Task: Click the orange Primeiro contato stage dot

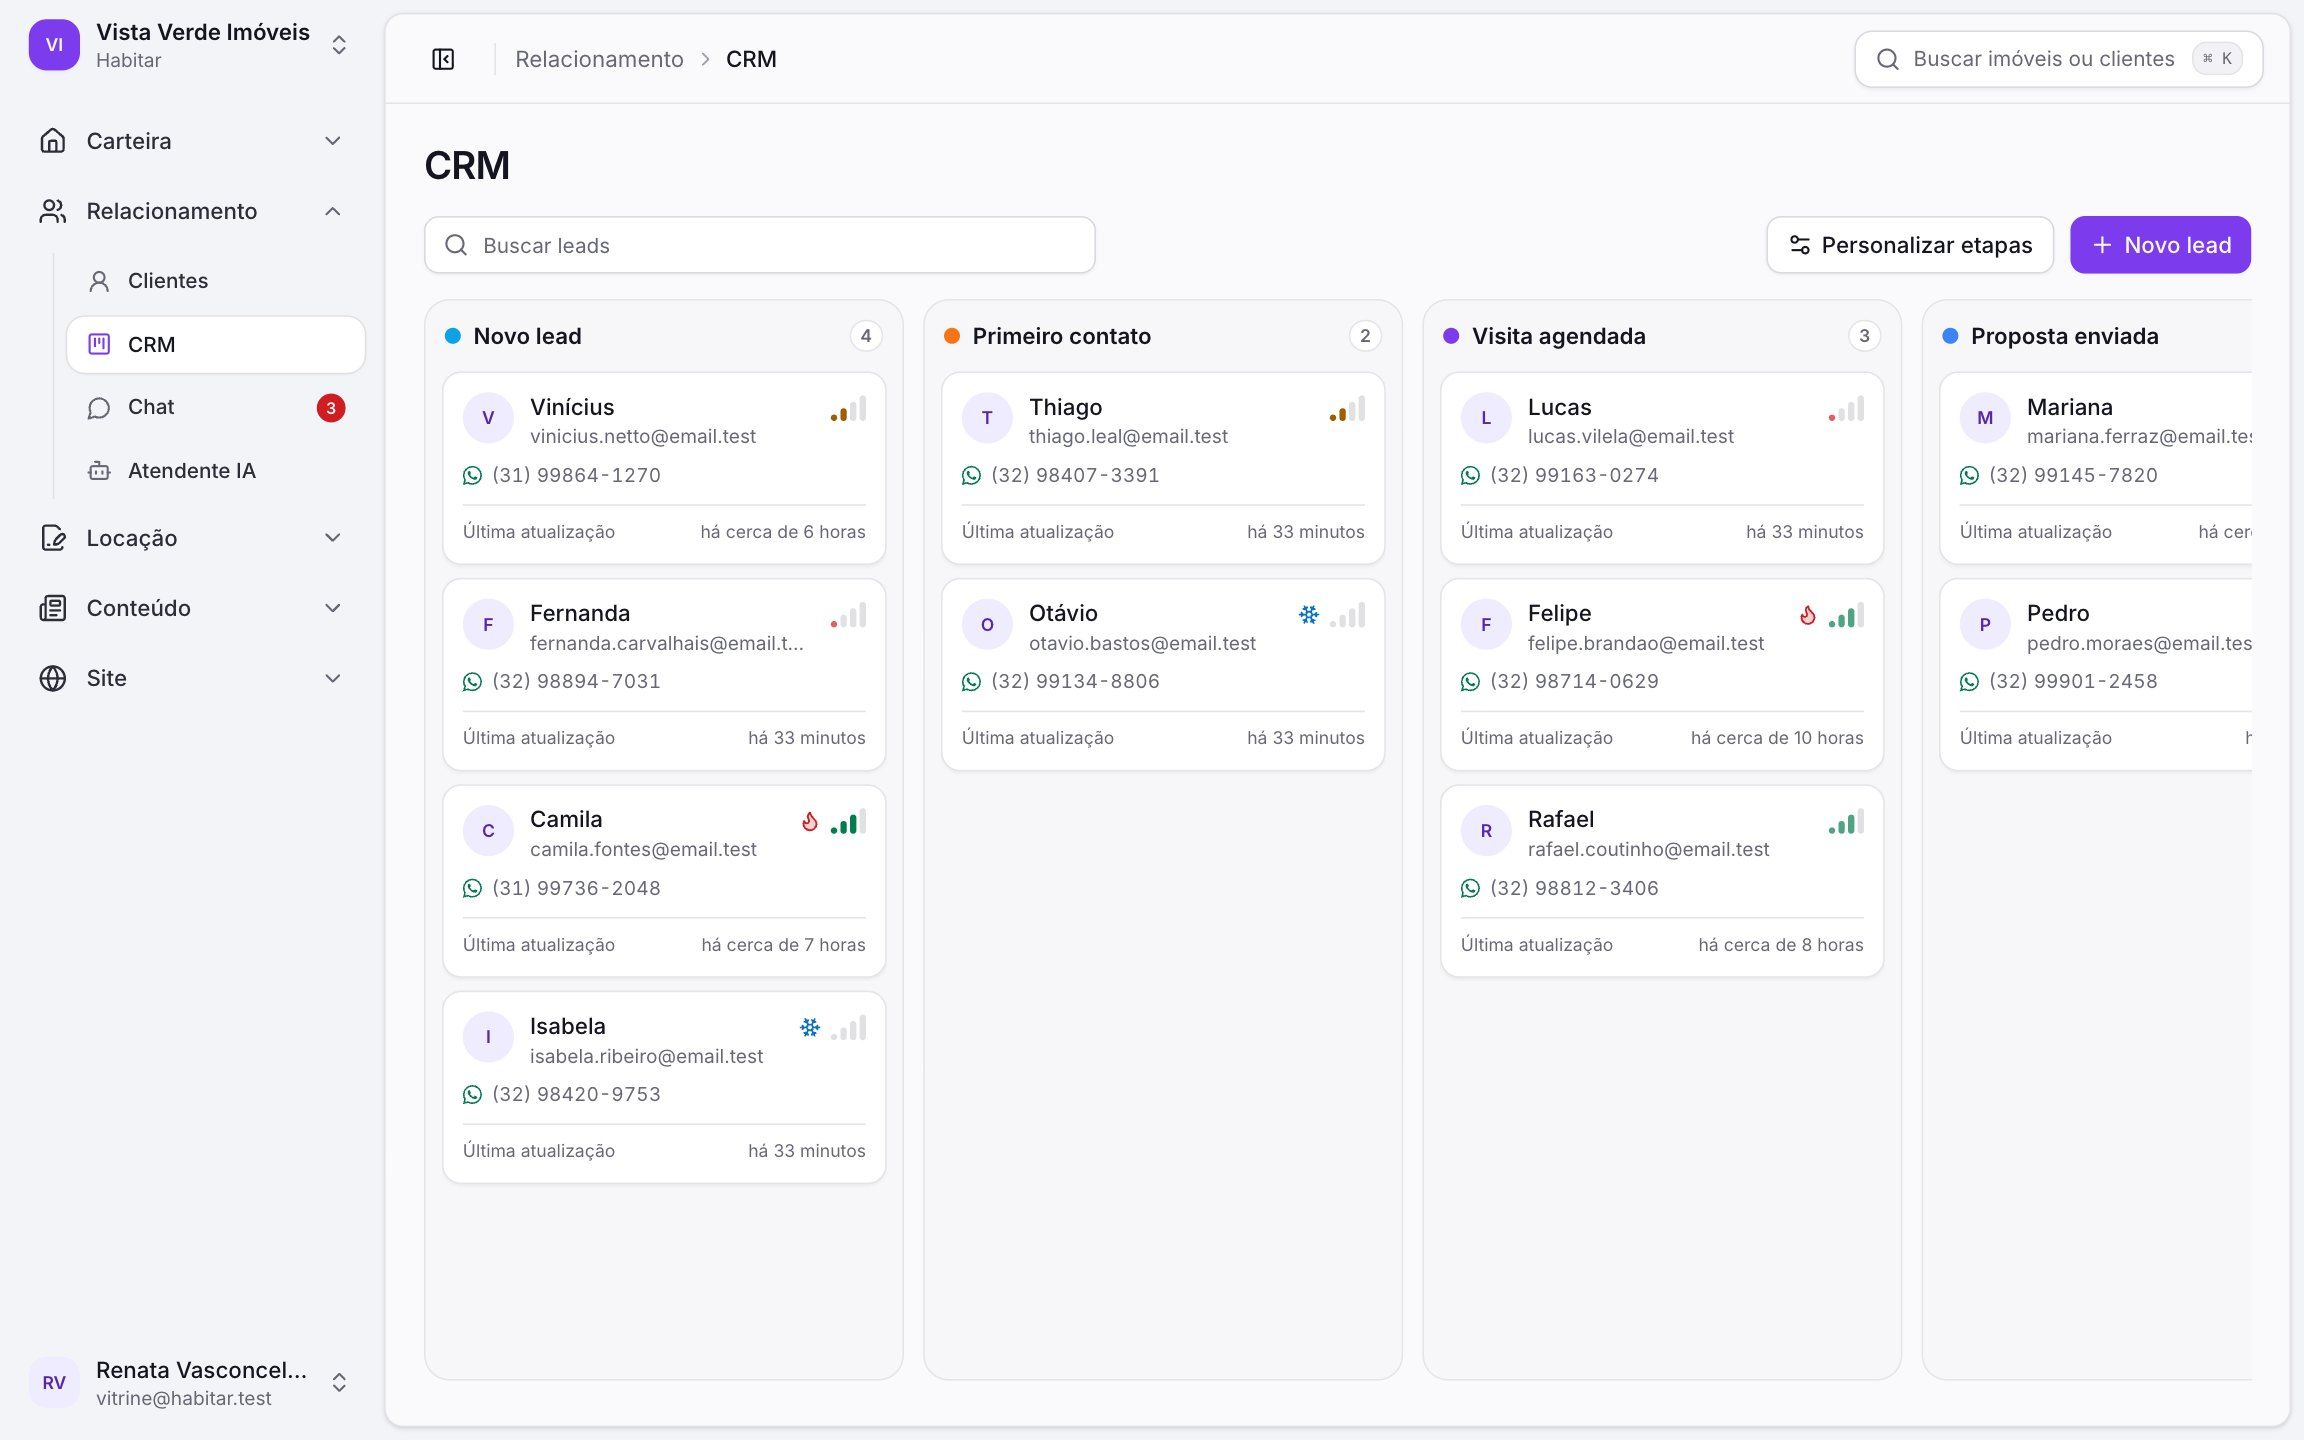Action: click(x=952, y=336)
